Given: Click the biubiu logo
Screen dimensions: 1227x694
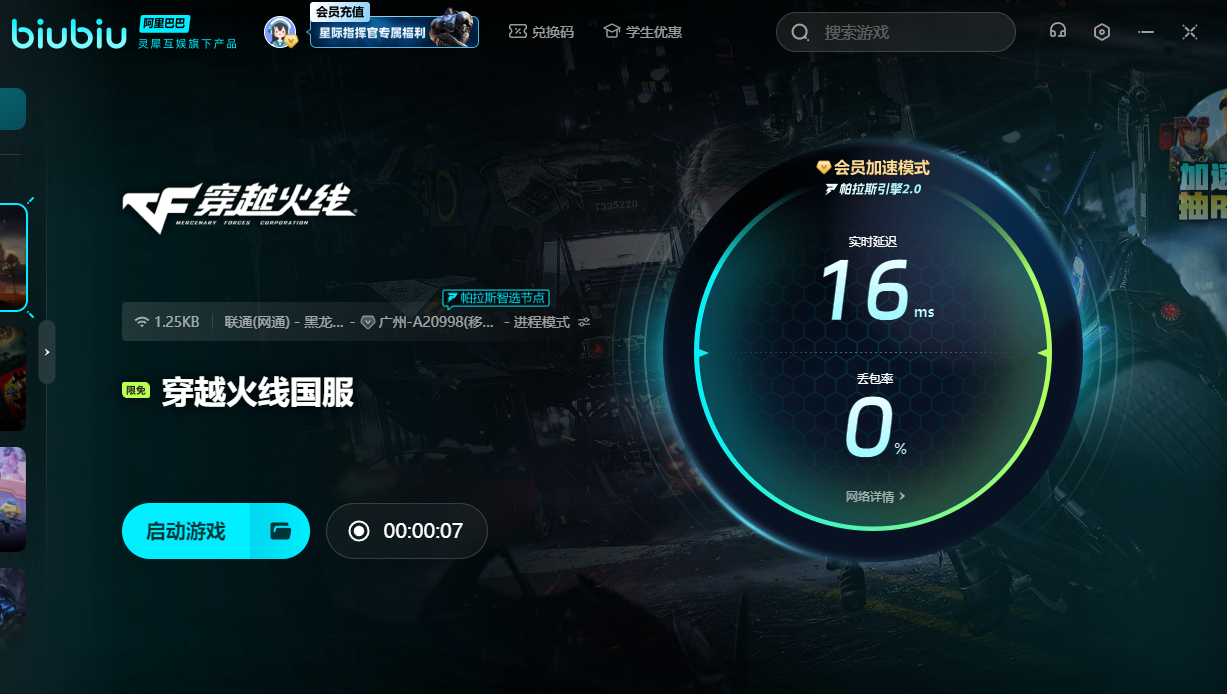Looking at the screenshot, I should pyautogui.click(x=69, y=33).
